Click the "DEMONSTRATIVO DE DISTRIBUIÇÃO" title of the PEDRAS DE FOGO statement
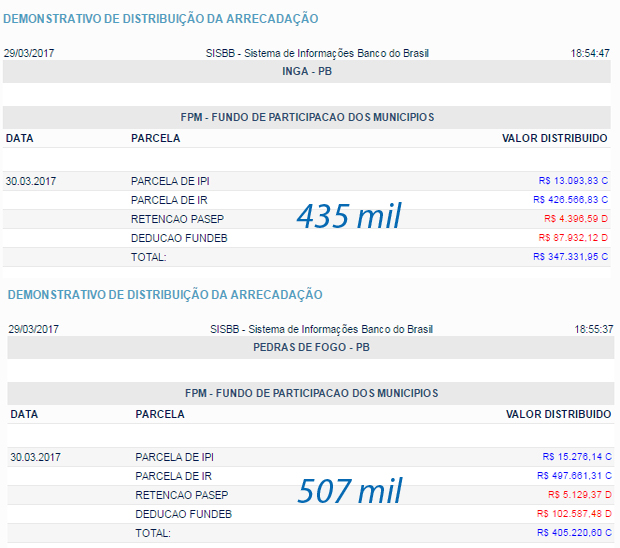This screenshot has height=548, width=620. click(165, 295)
